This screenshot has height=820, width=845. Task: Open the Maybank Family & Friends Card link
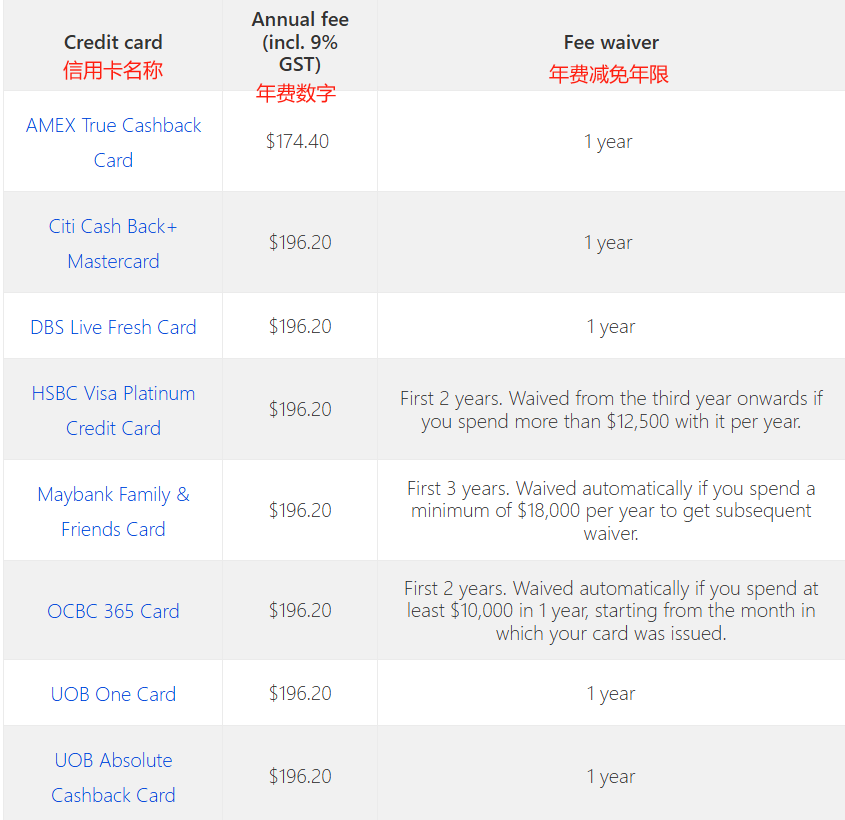coord(113,511)
